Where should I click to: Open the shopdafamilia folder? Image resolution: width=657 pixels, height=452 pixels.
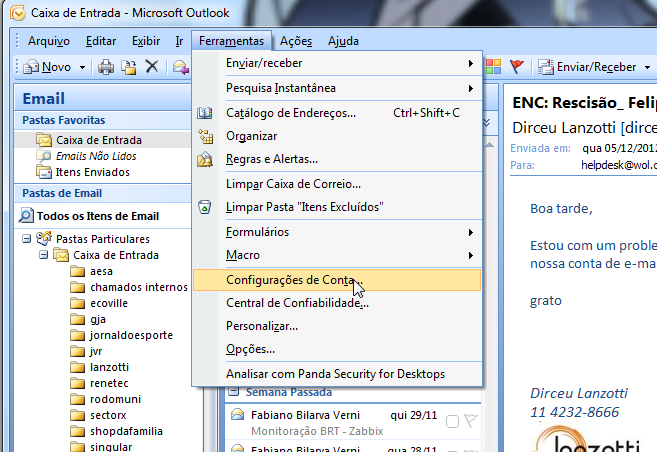[x=126, y=431]
